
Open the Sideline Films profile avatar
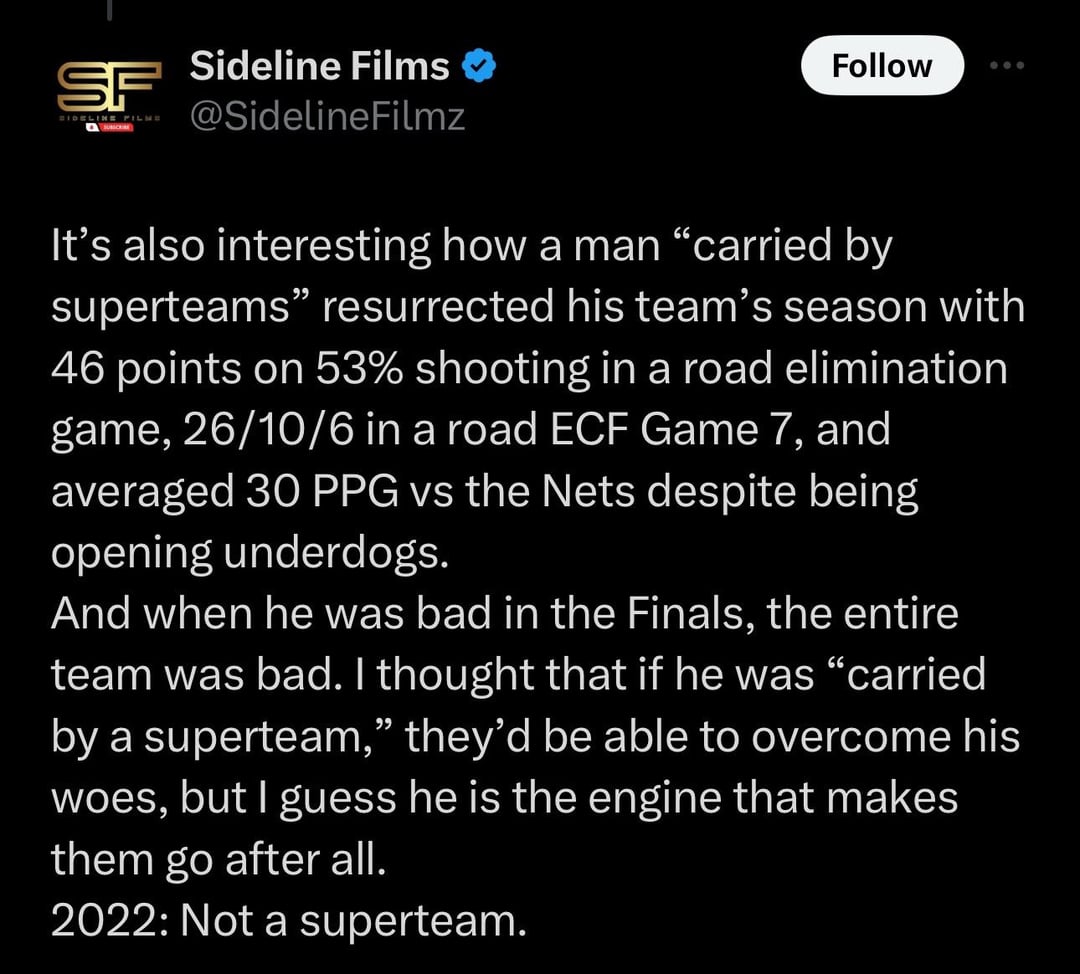(107, 97)
